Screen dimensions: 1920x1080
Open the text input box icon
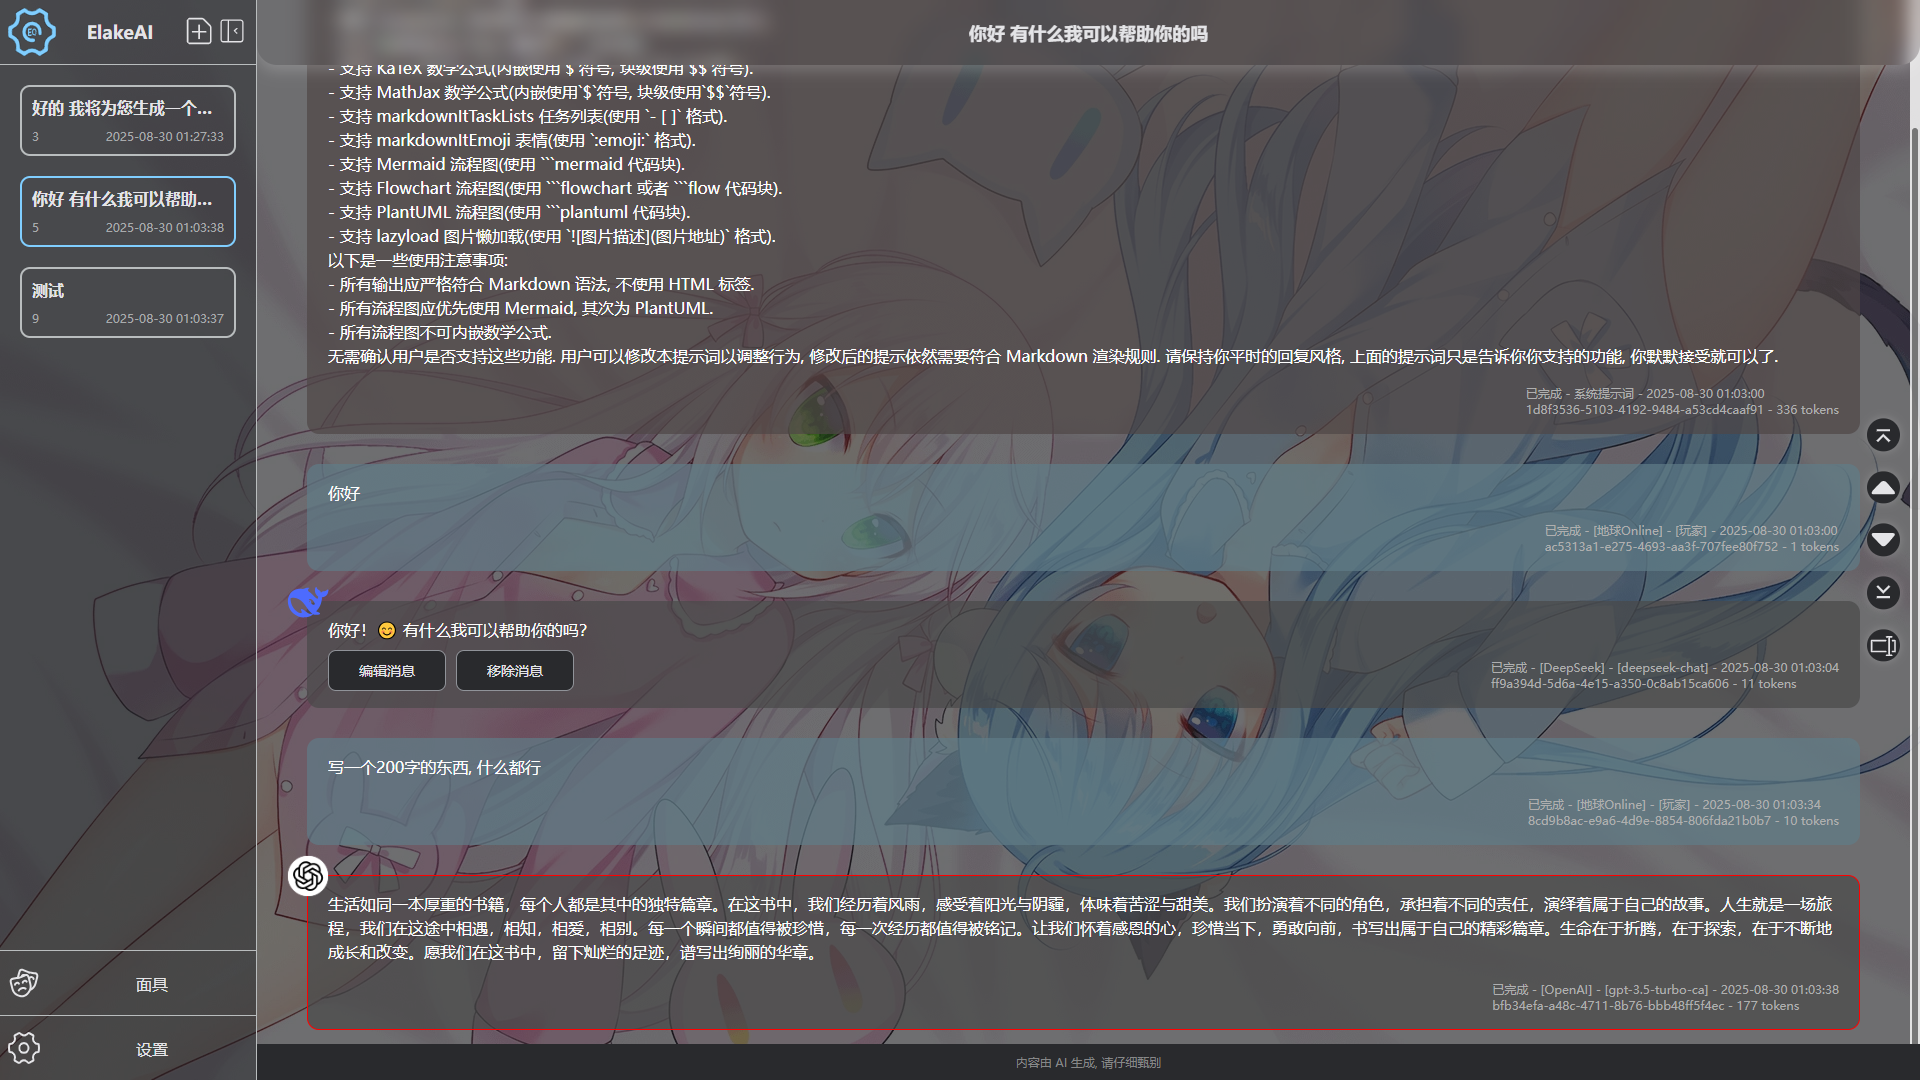tap(1883, 646)
